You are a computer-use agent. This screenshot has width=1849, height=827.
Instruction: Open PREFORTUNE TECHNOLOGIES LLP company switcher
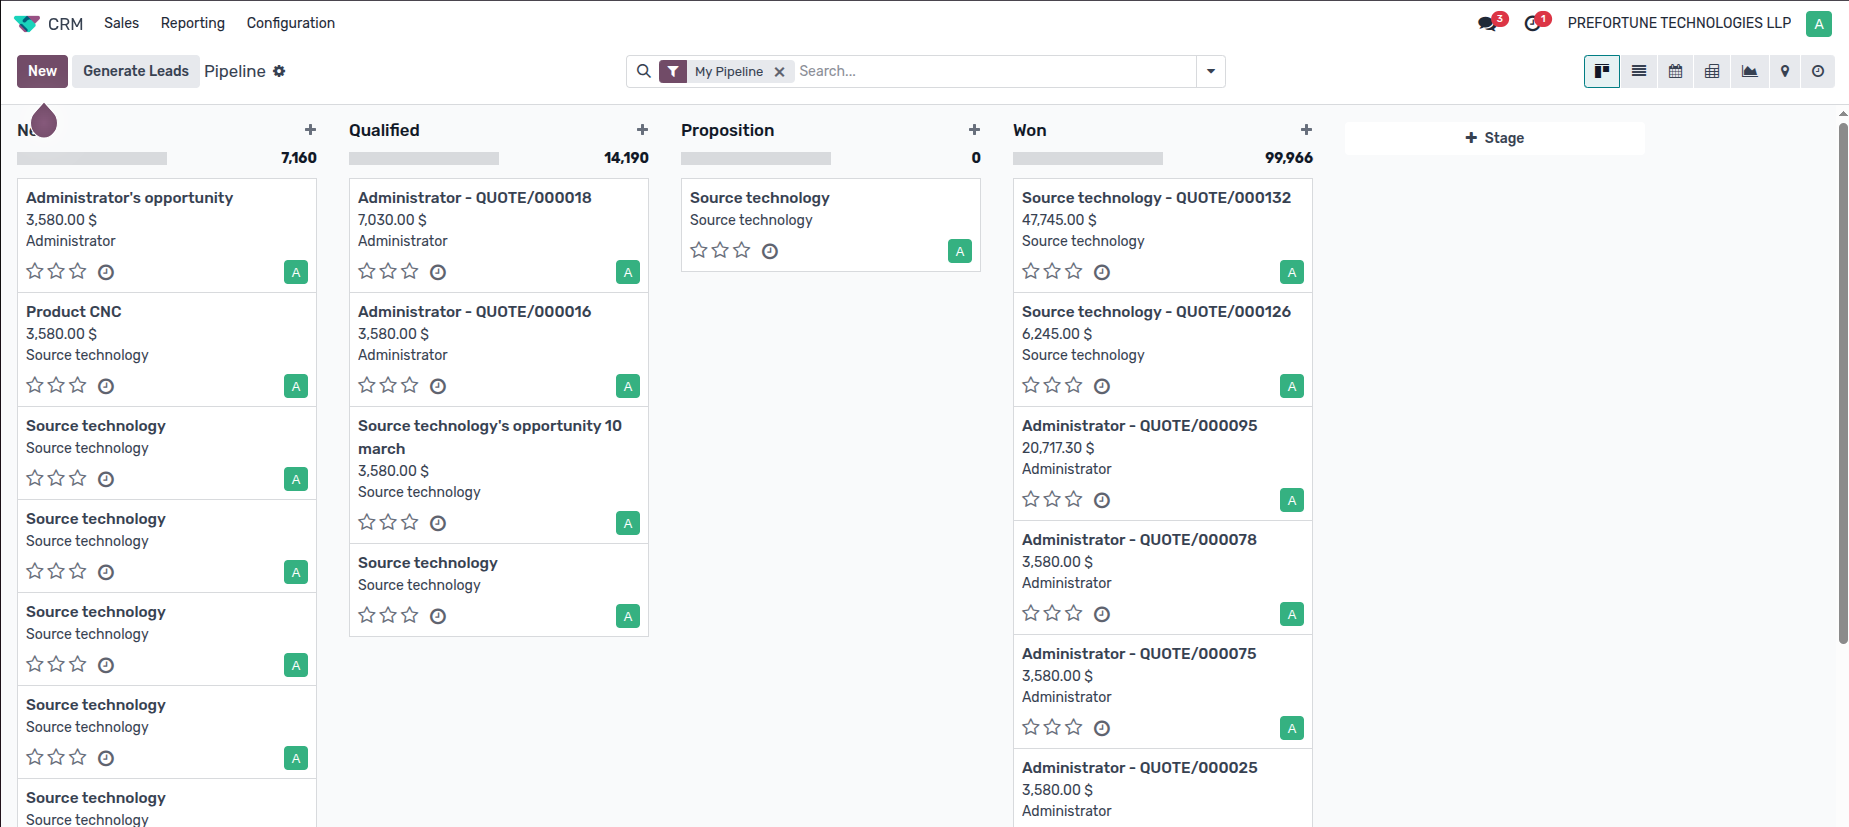(1679, 23)
